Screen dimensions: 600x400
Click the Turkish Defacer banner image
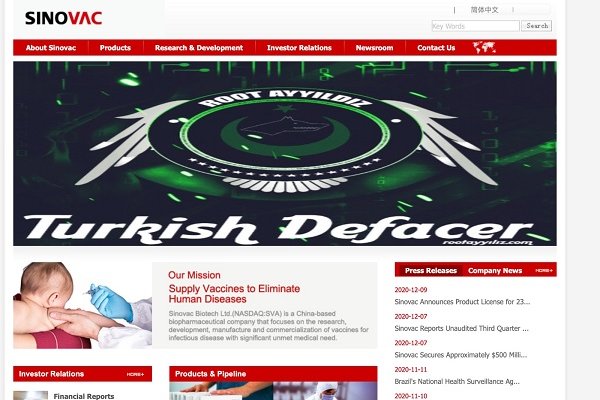tap(285, 153)
